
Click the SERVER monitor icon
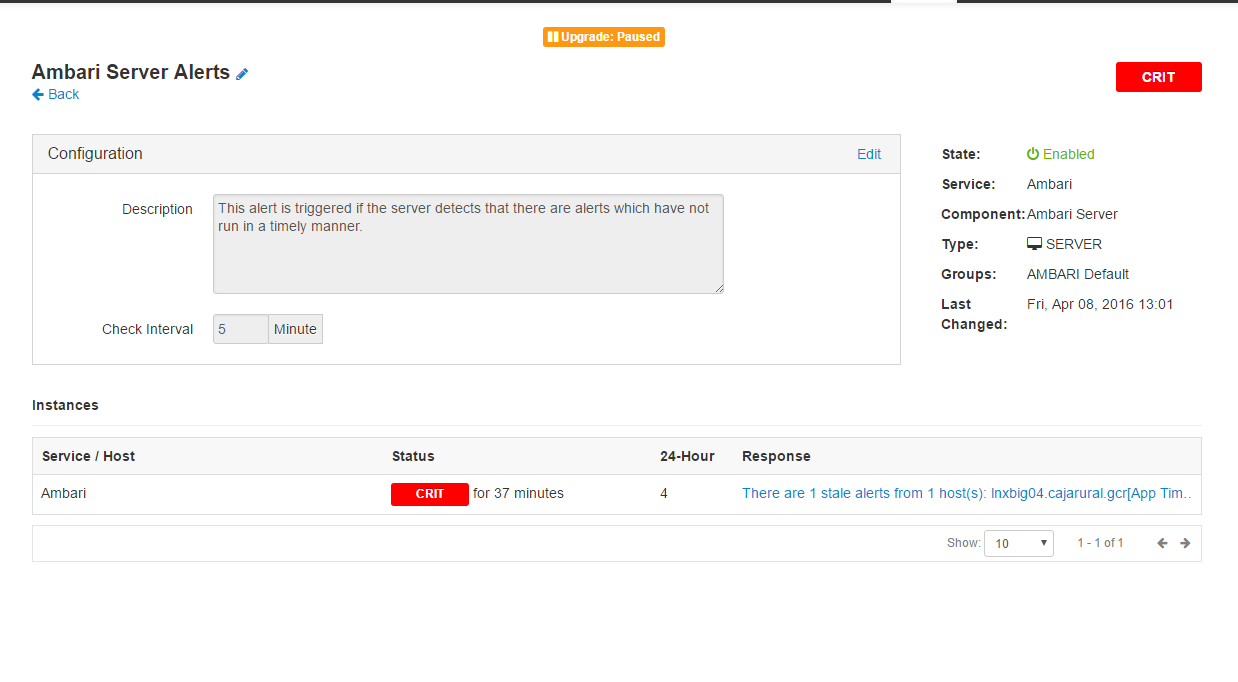(1035, 243)
